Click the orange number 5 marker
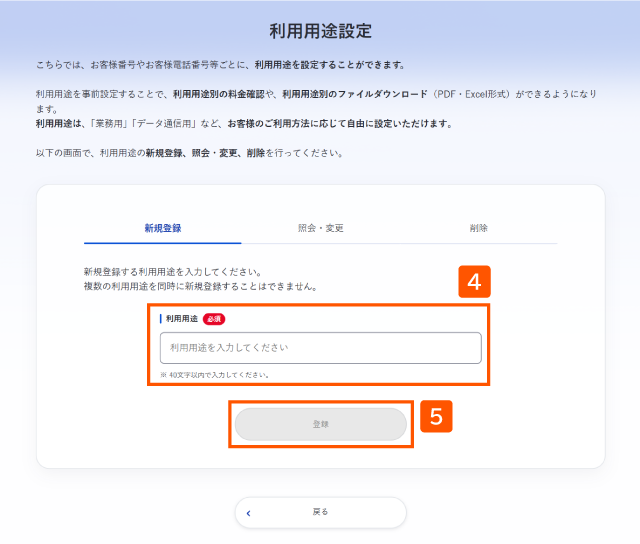 [x=436, y=416]
